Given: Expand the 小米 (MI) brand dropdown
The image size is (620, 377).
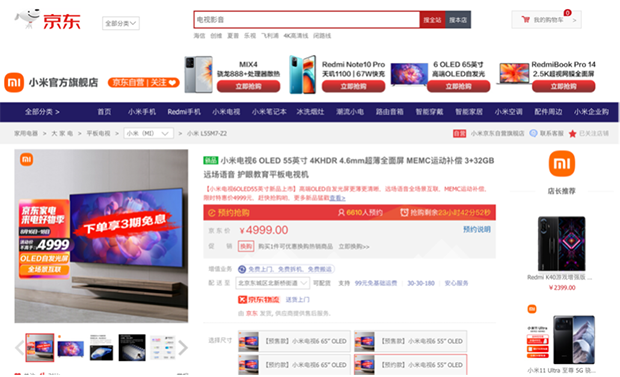Looking at the screenshot, I should 148,133.
